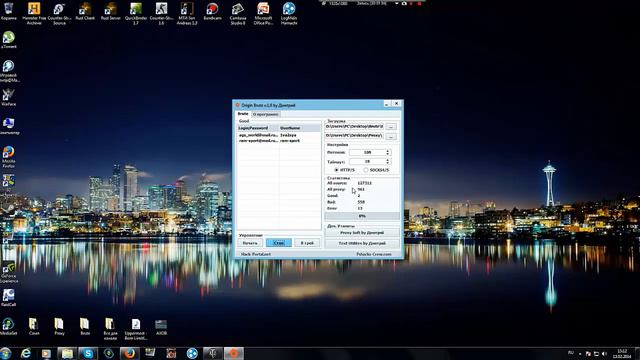The width and height of the screenshot is (640, 360).
Task: Open the Windows Media Player taskbar icon
Action: 46,353
